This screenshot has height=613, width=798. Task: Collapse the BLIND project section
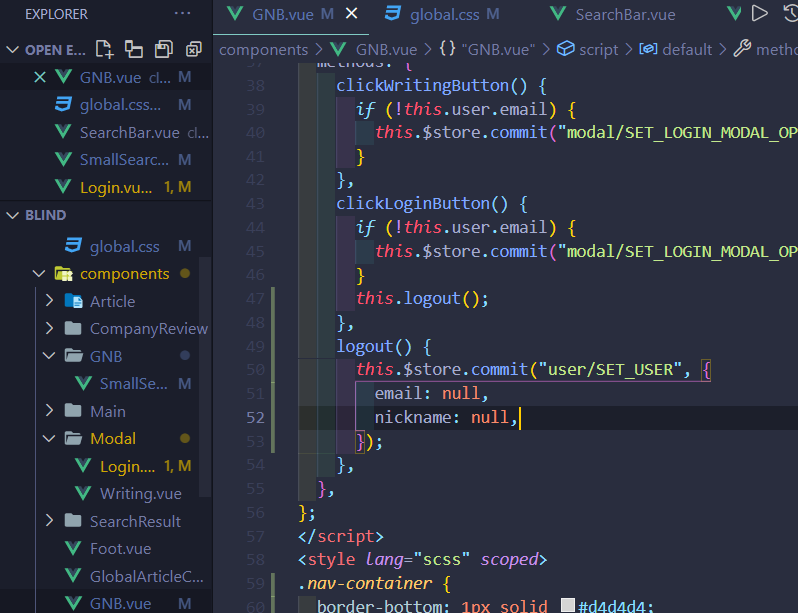pyautogui.click(x=12, y=215)
